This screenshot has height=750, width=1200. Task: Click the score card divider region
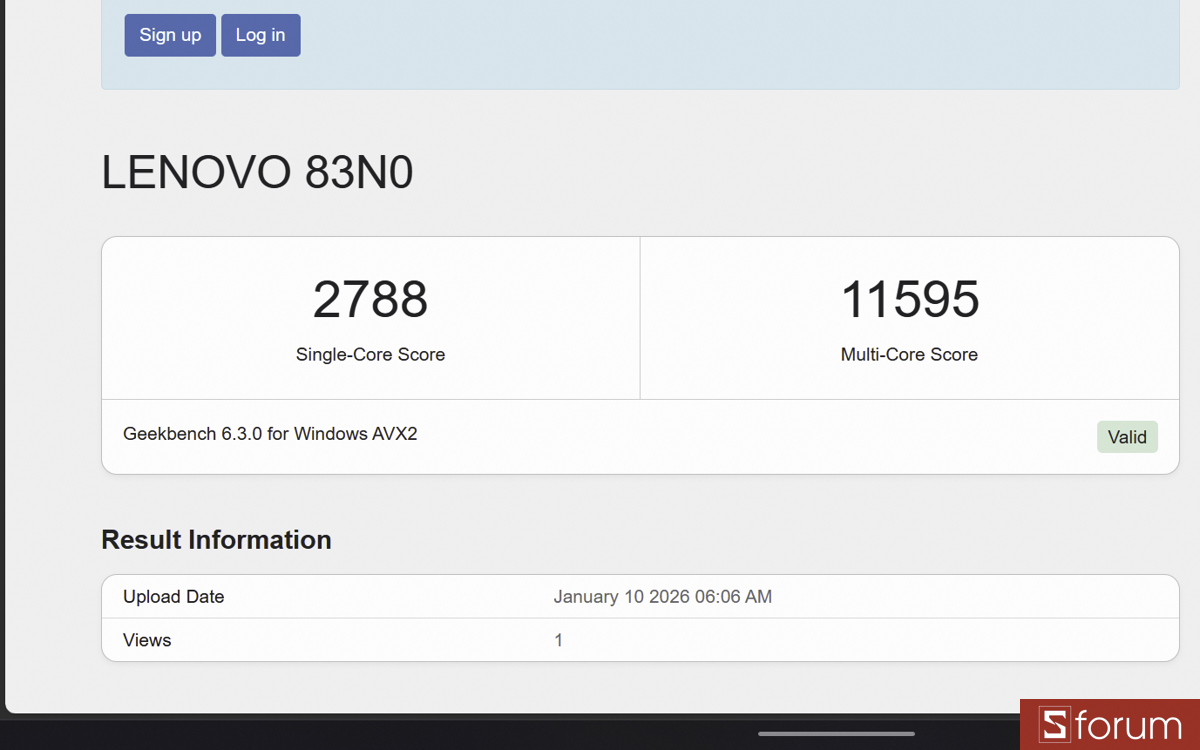(640, 317)
